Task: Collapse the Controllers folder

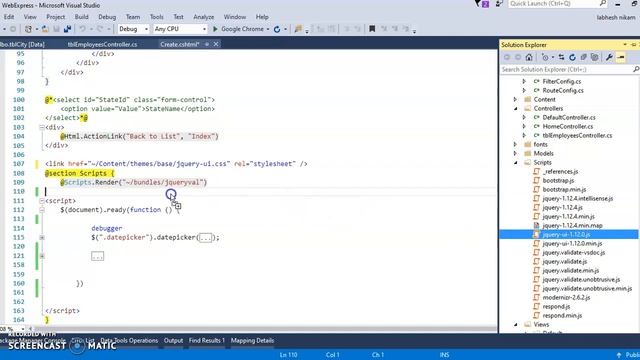Action: click(x=516, y=109)
